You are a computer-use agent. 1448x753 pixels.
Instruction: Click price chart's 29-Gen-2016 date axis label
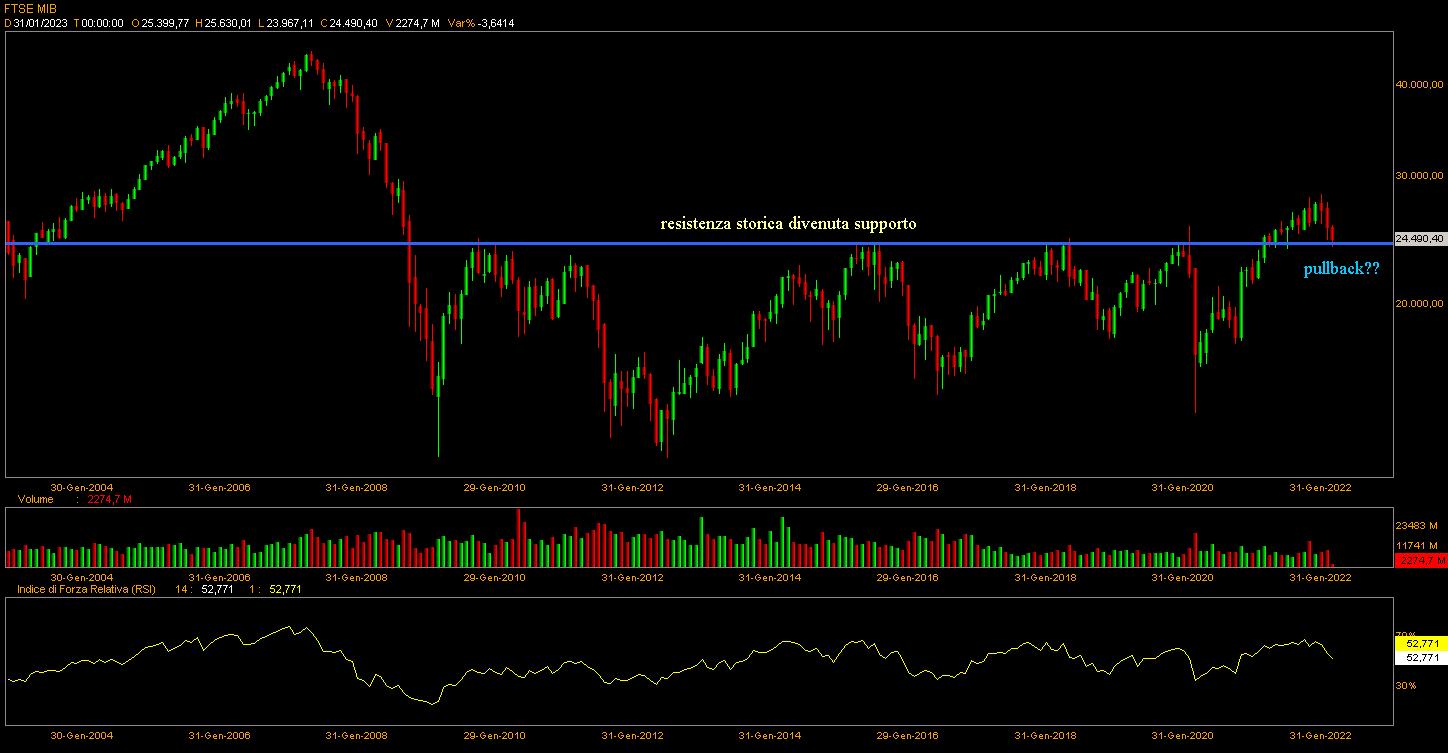pyautogui.click(x=907, y=488)
